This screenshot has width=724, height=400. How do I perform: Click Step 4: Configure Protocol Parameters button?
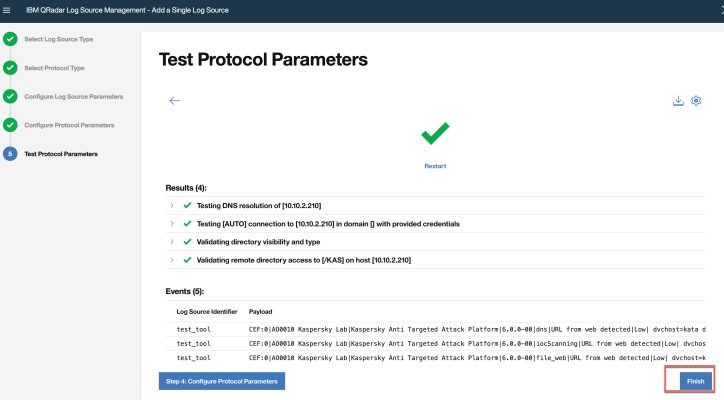pos(222,381)
